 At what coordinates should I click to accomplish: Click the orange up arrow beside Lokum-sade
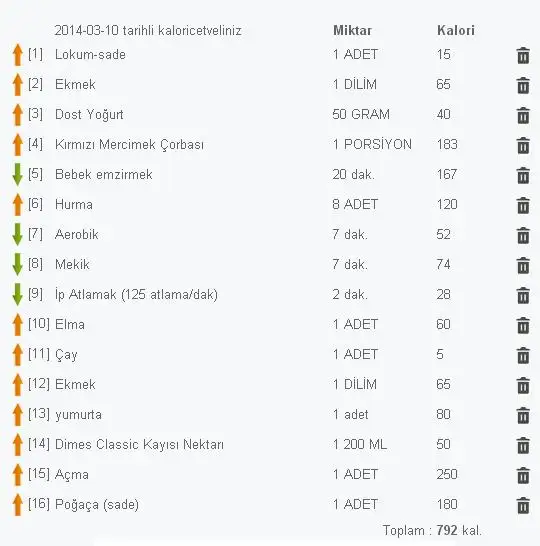(17, 55)
